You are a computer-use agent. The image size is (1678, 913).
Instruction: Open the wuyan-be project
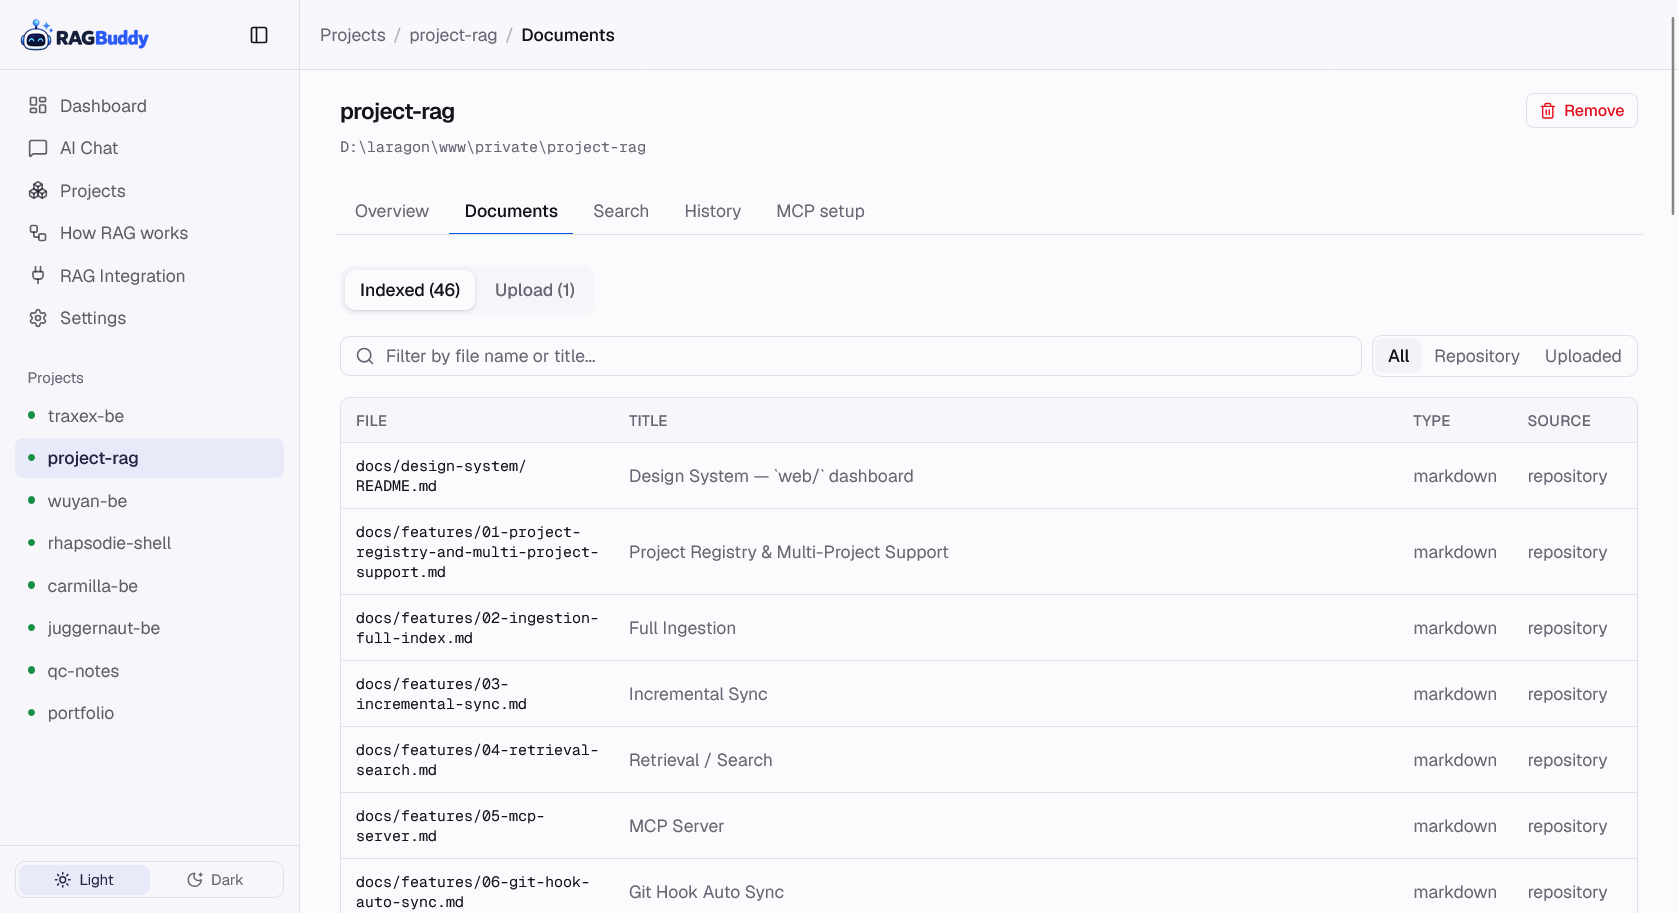coord(149,501)
